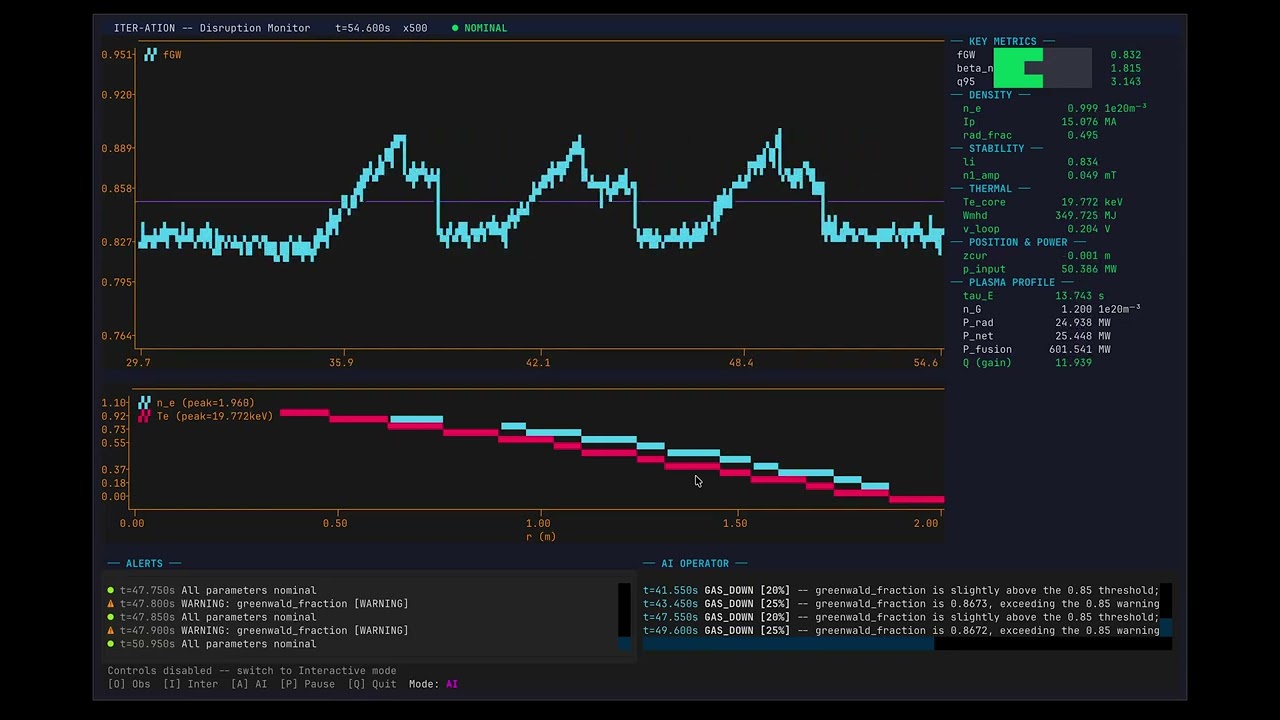This screenshot has height=720, width=1280.
Task: Click the fGW legend icon in the chart
Action: (x=150, y=54)
